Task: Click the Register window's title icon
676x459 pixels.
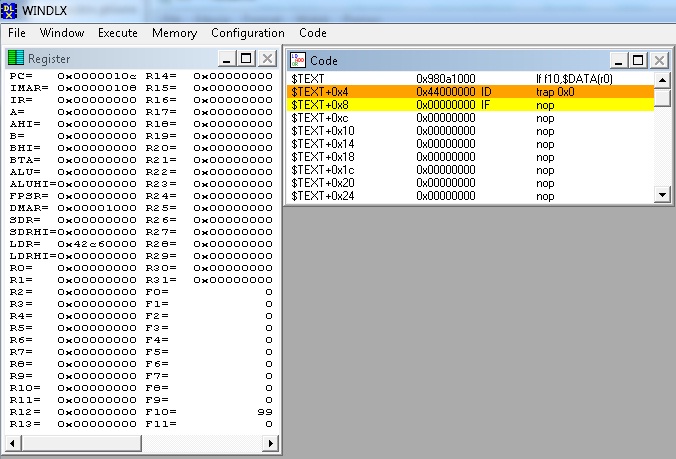Action: (15, 59)
